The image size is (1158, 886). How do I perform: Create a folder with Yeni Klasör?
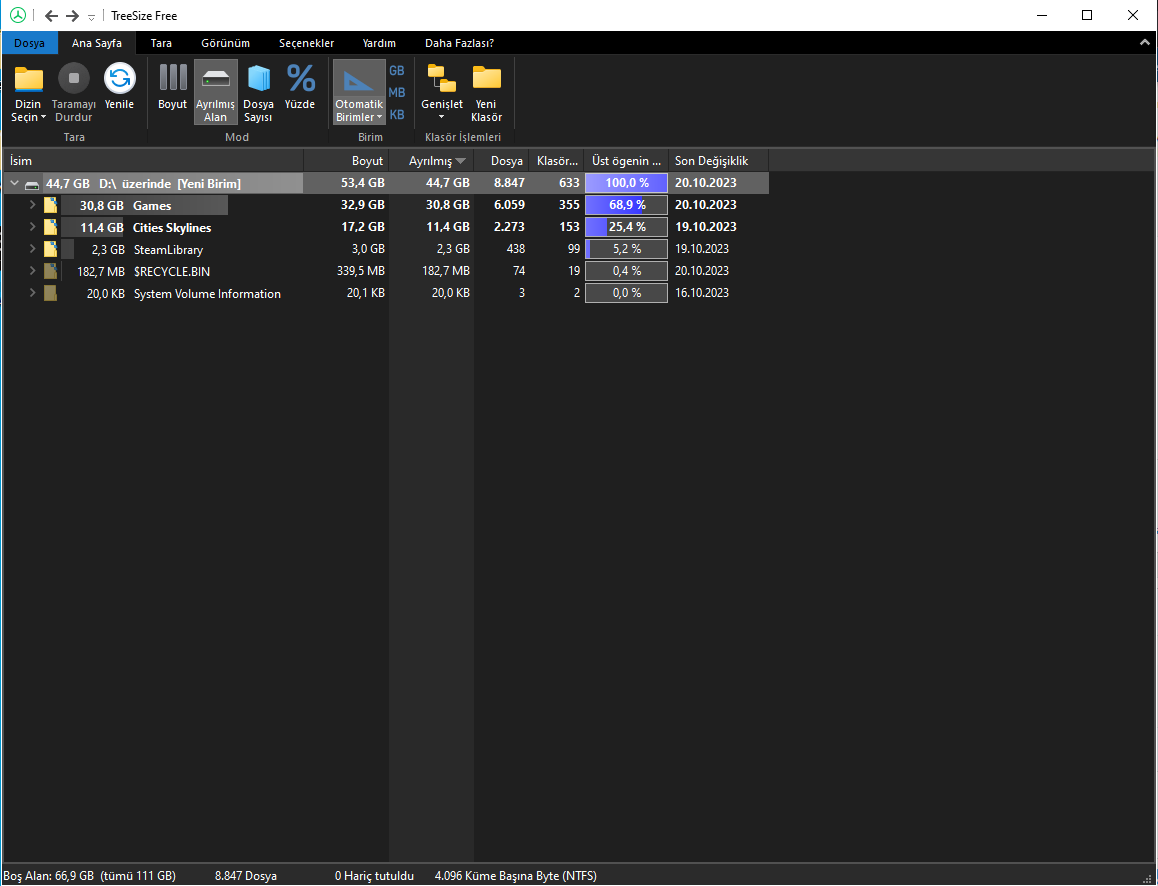point(486,94)
